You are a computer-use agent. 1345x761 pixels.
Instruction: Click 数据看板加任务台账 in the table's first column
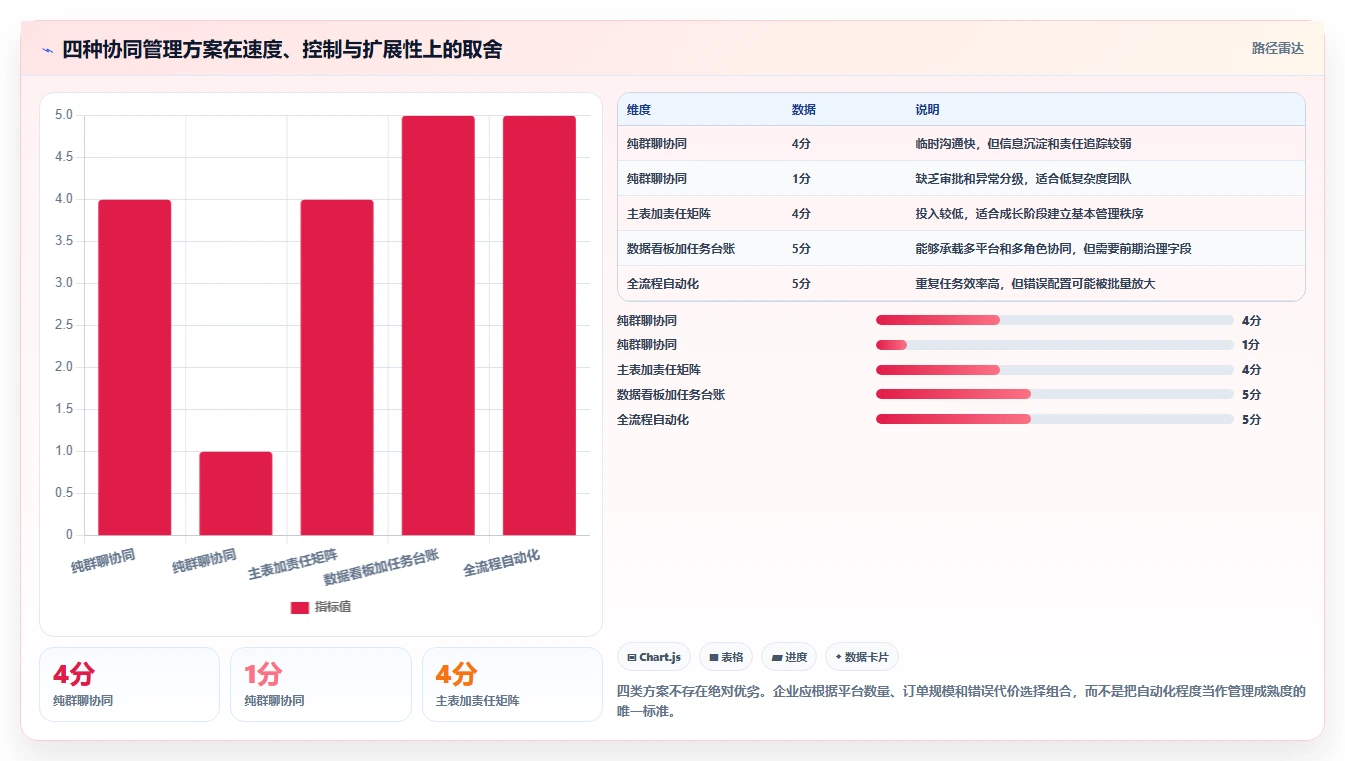point(681,249)
